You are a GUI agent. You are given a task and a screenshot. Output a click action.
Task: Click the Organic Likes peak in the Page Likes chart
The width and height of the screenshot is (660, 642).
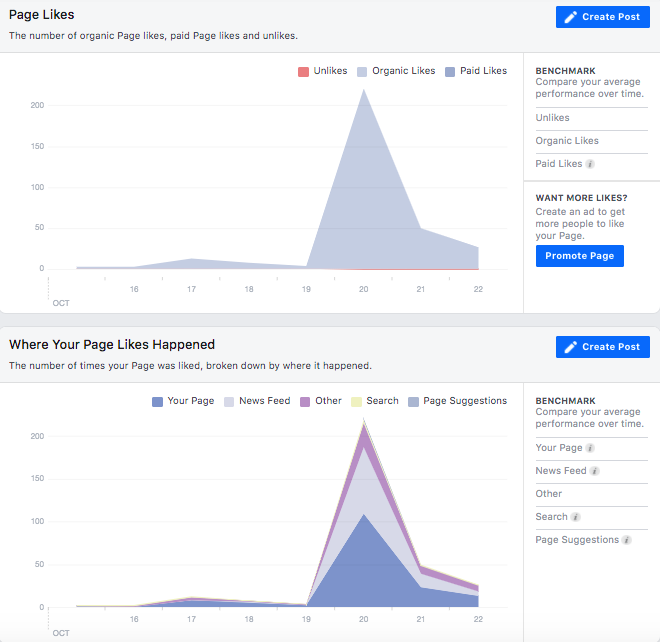[363, 91]
